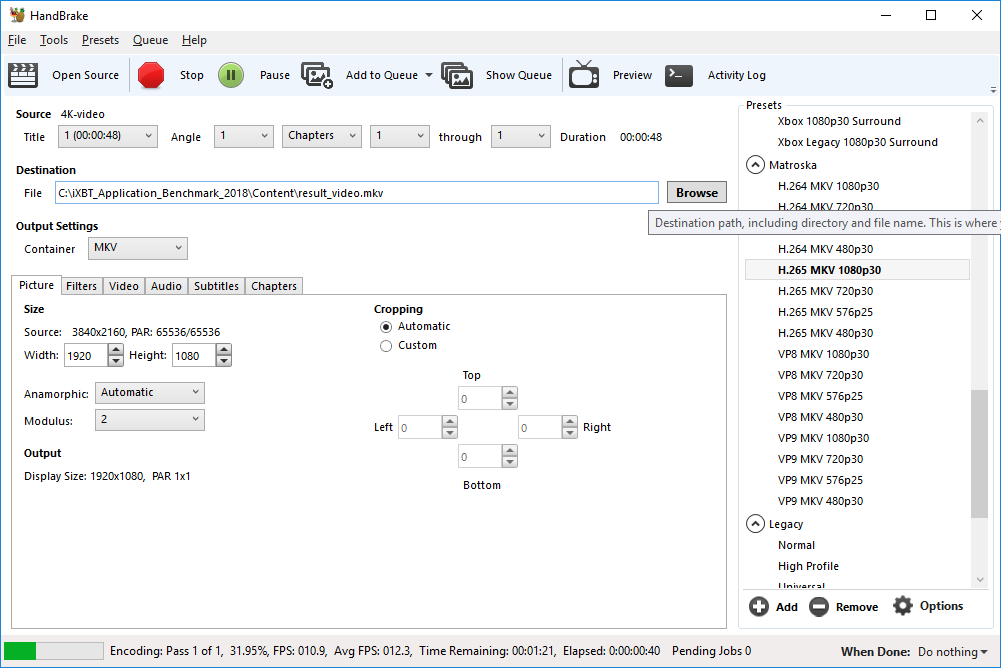Select the H.264 MKV 480p30 preset
Viewport: 1001px width, 668px height.
click(825, 249)
